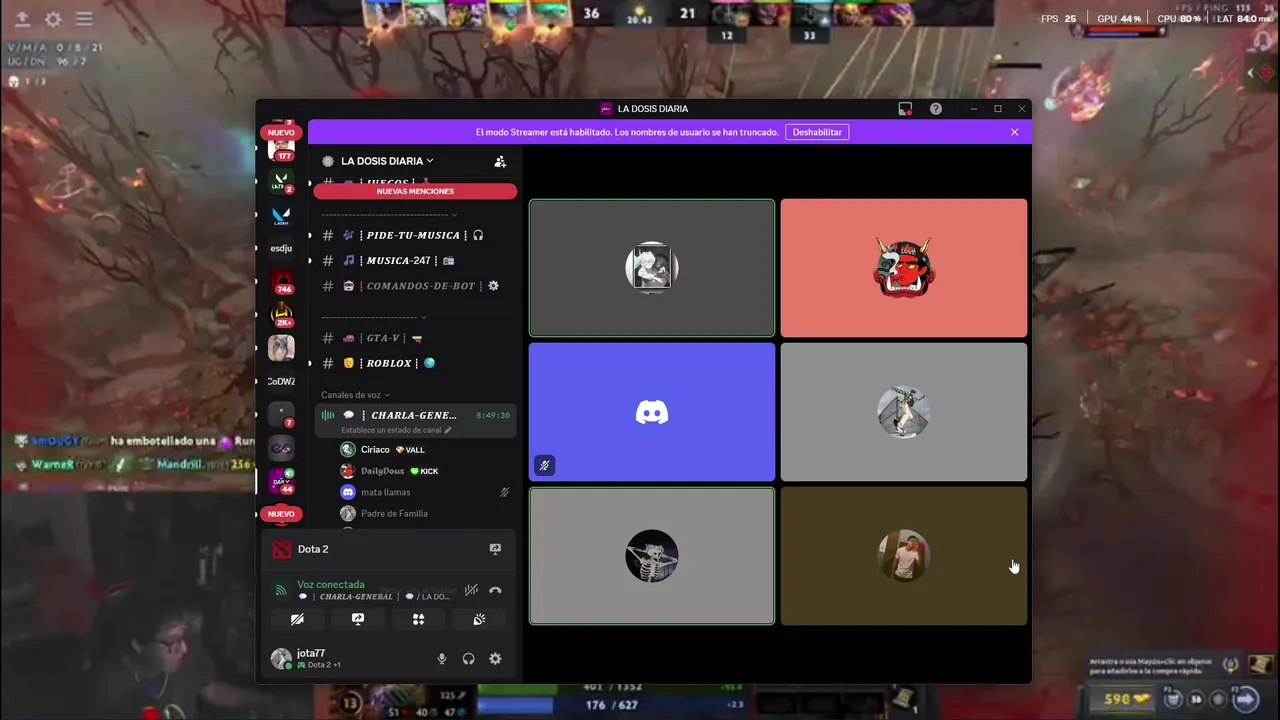The height and width of the screenshot is (720, 1280).
Task: Open the red server with 746 badge
Action: point(282,282)
